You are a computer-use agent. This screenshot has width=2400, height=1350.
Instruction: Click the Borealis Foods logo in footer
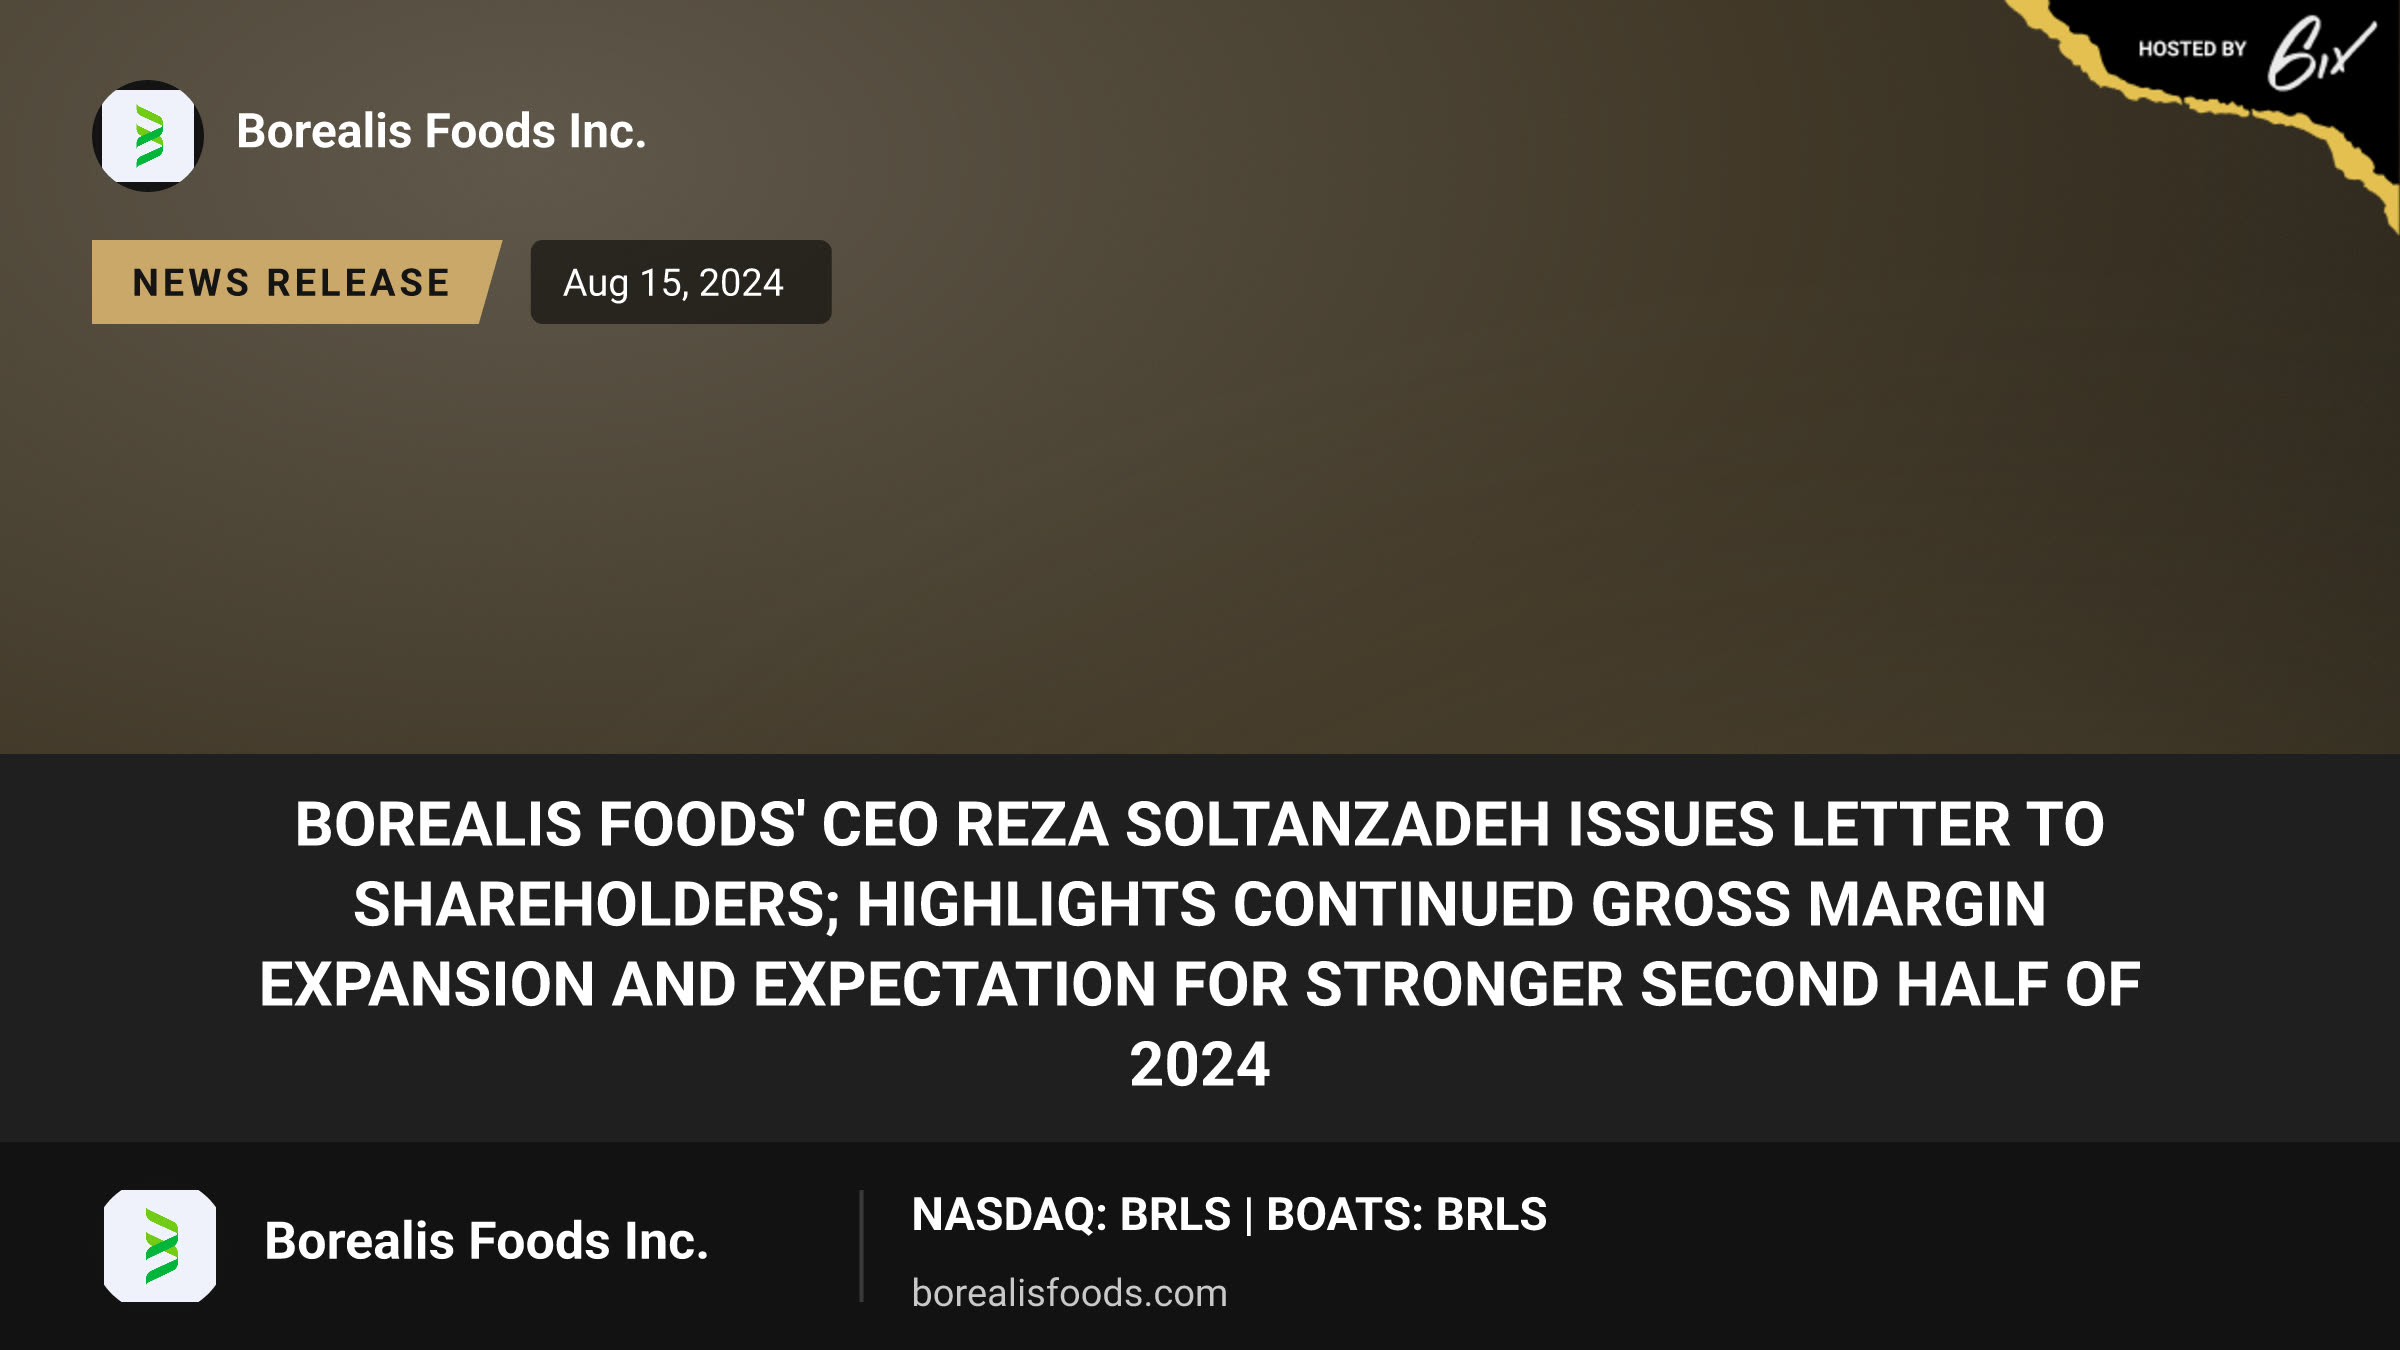tap(160, 1245)
